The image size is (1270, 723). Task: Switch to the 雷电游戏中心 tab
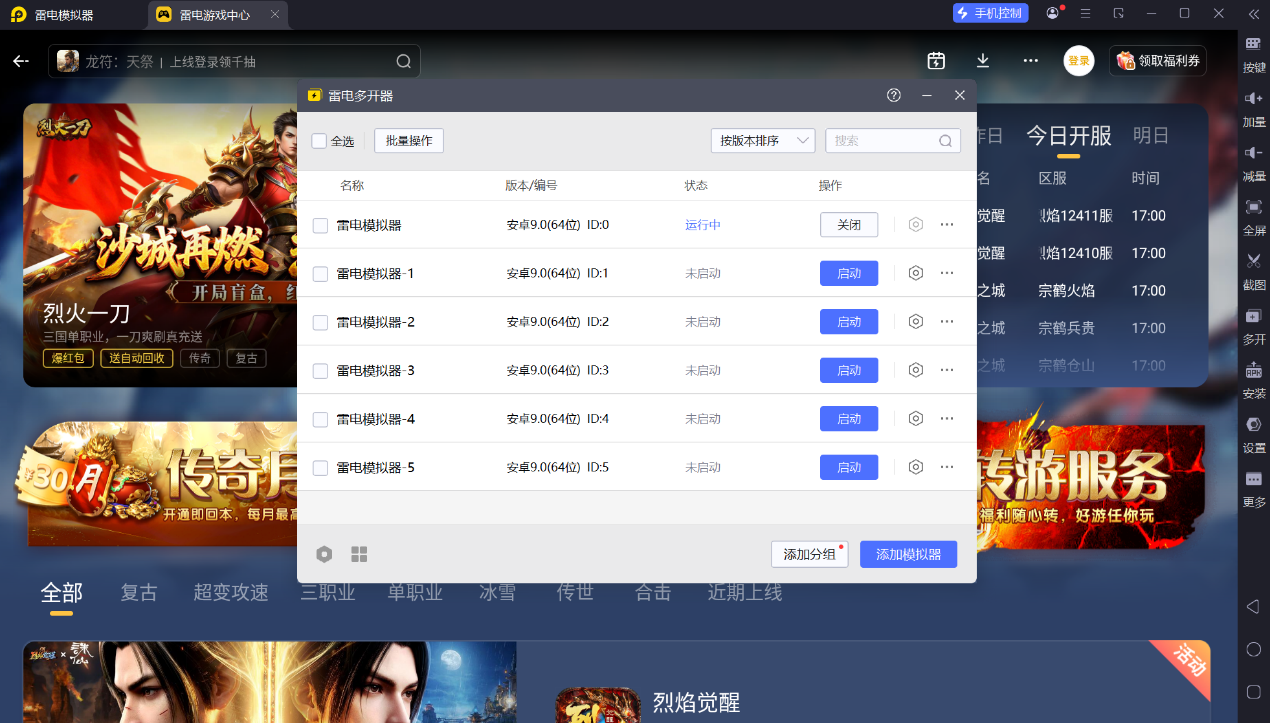(x=217, y=14)
